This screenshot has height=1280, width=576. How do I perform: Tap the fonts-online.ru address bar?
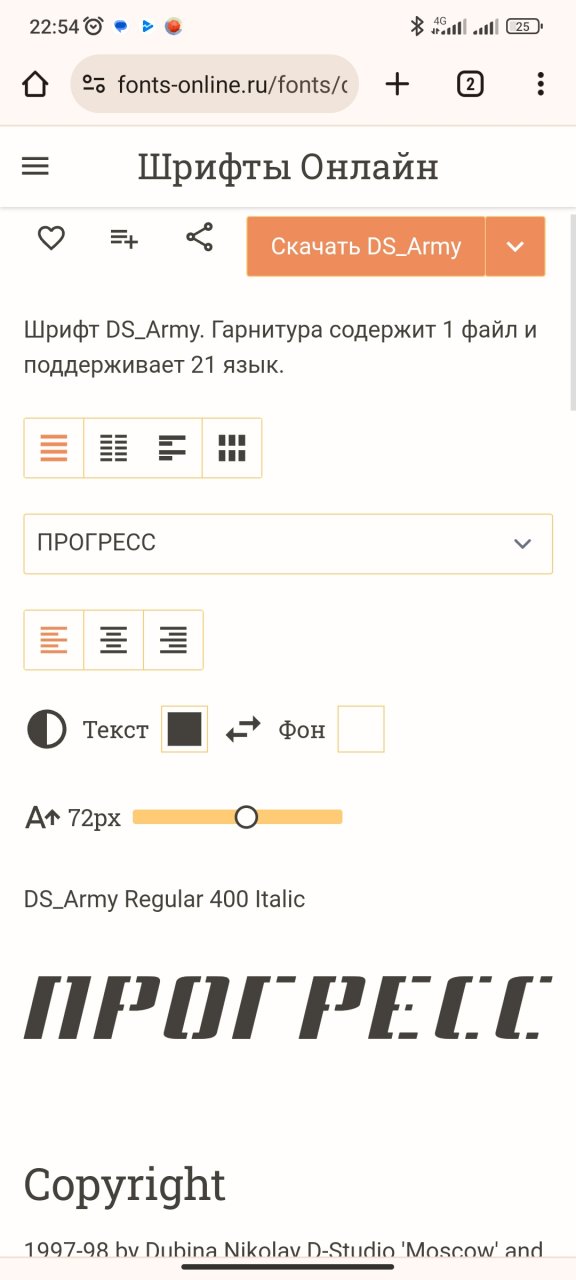(x=214, y=84)
